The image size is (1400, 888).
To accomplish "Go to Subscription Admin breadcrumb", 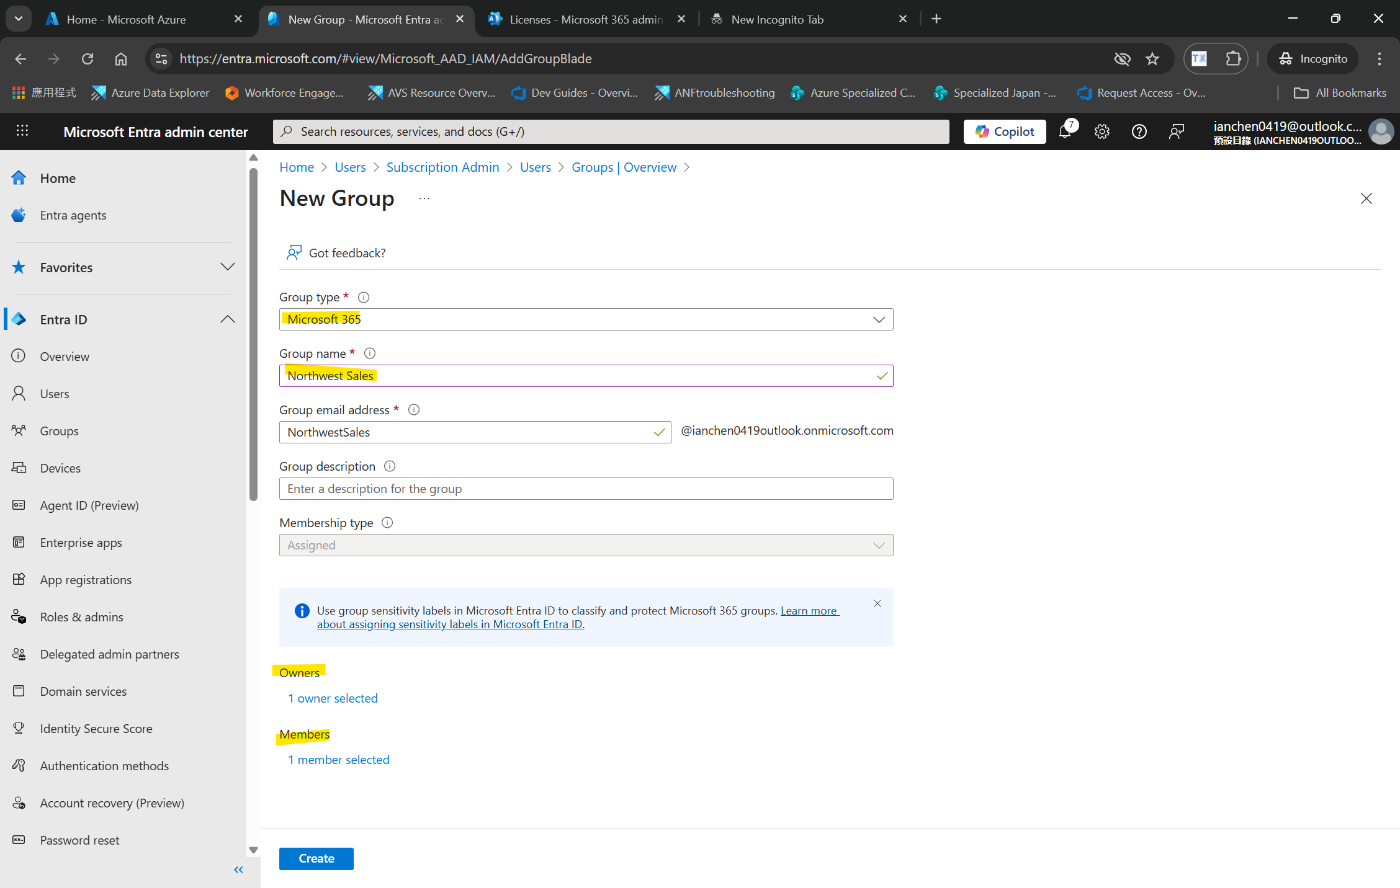I will [x=443, y=167].
